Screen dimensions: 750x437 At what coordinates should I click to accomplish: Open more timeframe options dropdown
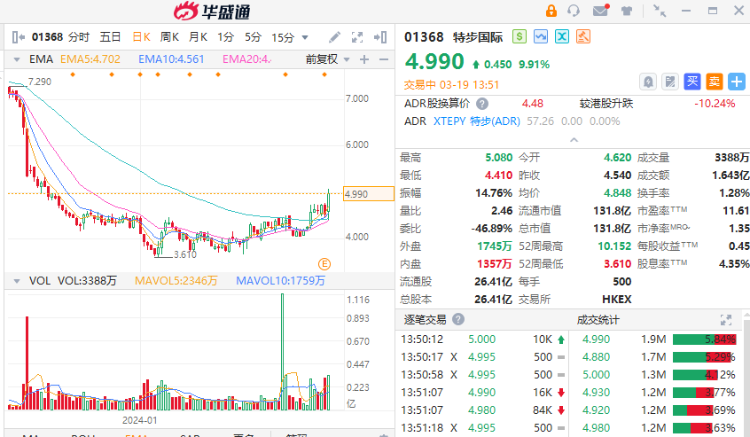pyautogui.click(x=305, y=37)
